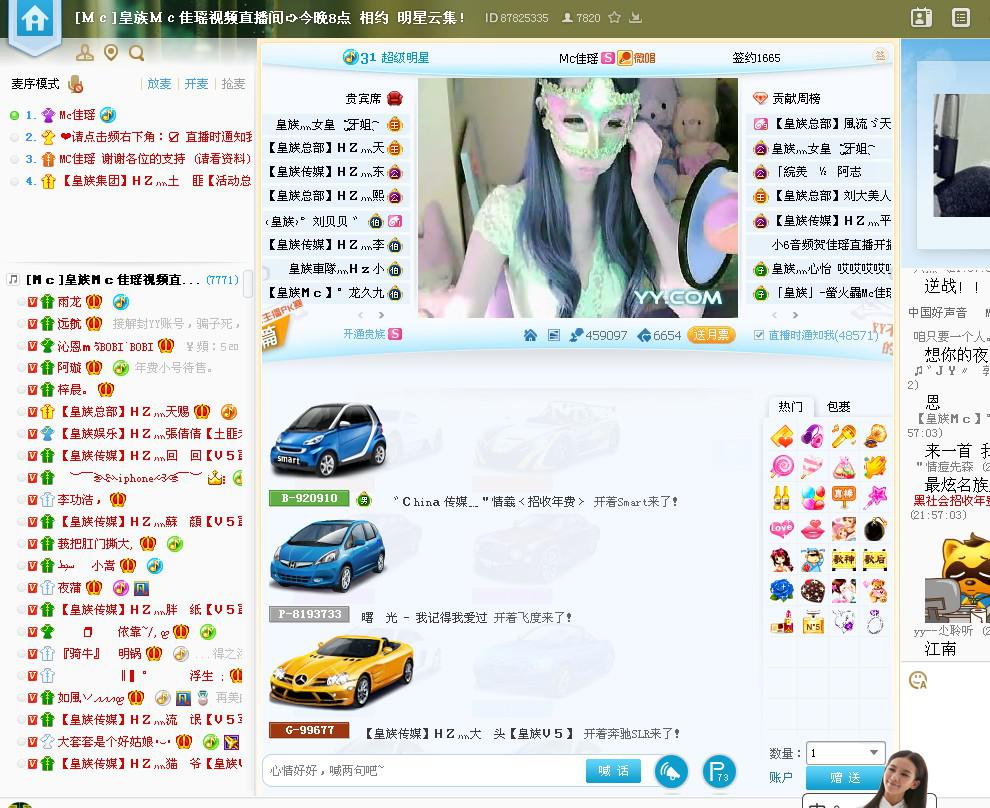Click the calendar icon in top-right corner
This screenshot has width=990, height=808.
(921, 18)
